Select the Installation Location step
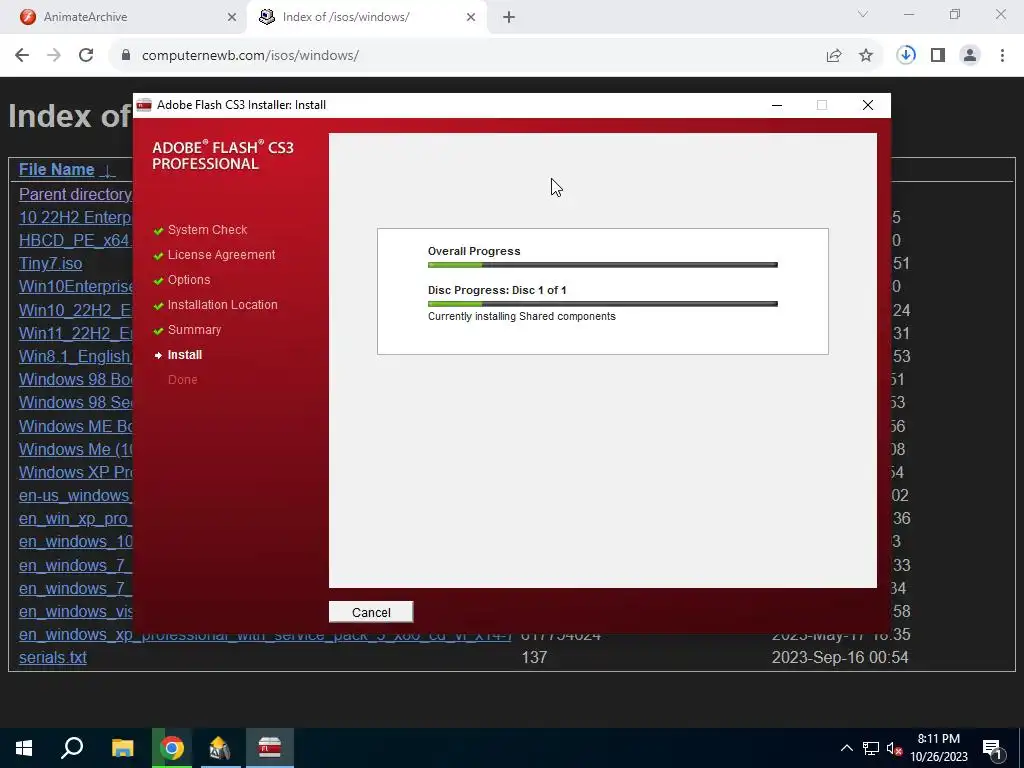1024x768 pixels. point(222,304)
